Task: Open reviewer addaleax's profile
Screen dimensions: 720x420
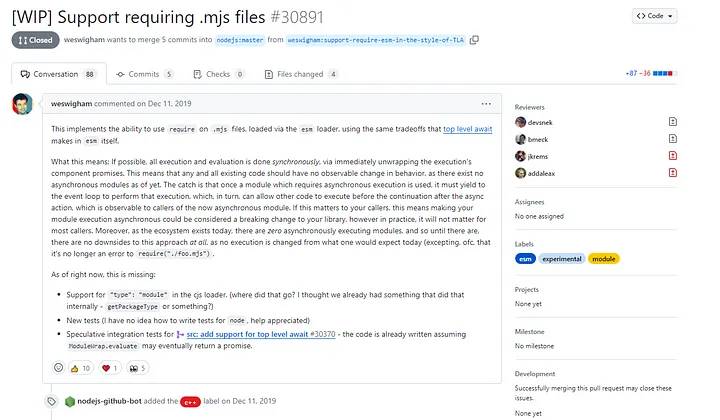Action: coord(541,174)
